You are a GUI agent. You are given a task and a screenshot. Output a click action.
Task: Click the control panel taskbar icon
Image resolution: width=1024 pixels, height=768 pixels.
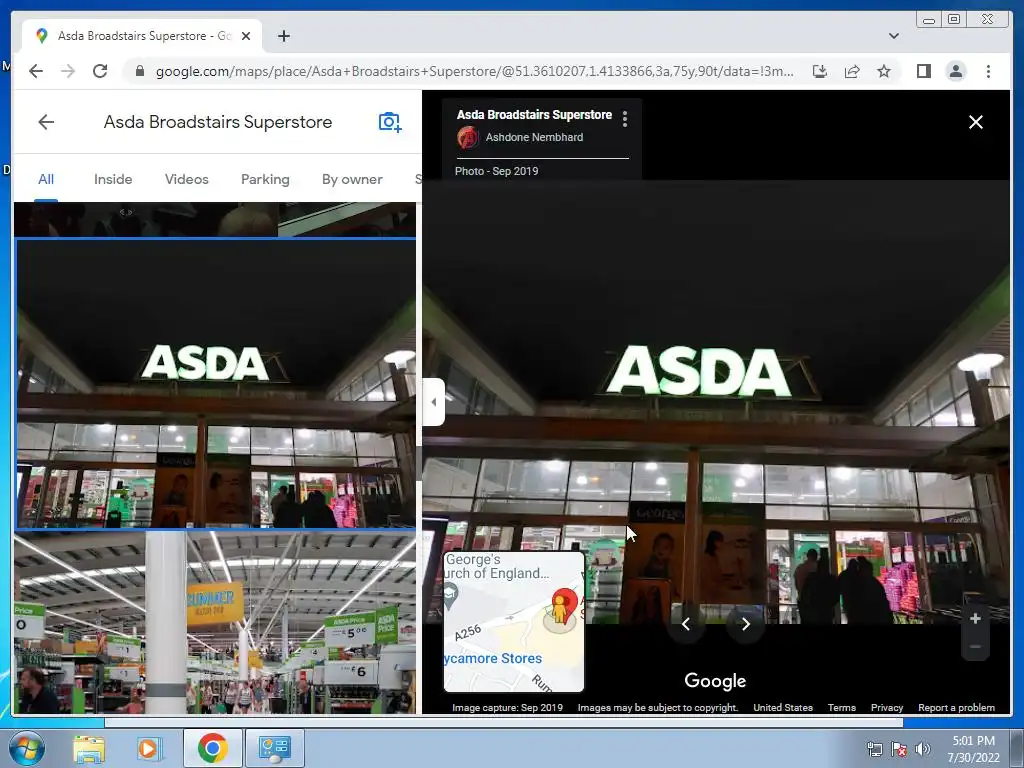(x=274, y=748)
